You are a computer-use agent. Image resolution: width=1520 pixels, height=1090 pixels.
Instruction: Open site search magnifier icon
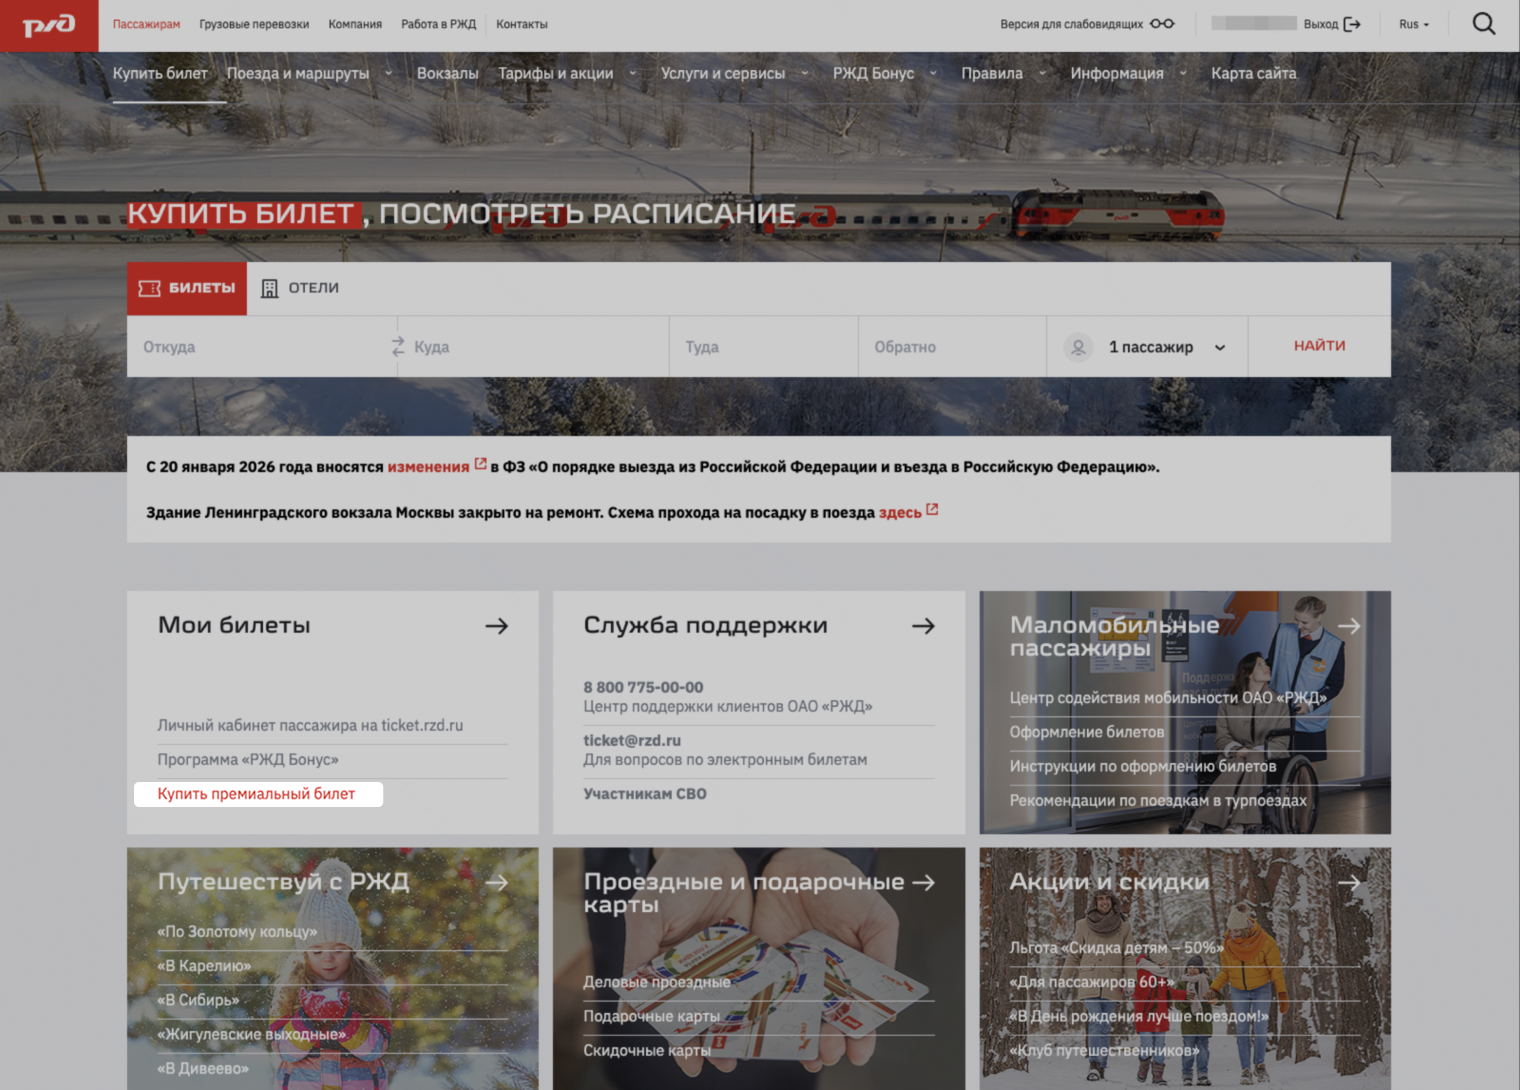click(x=1484, y=24)
